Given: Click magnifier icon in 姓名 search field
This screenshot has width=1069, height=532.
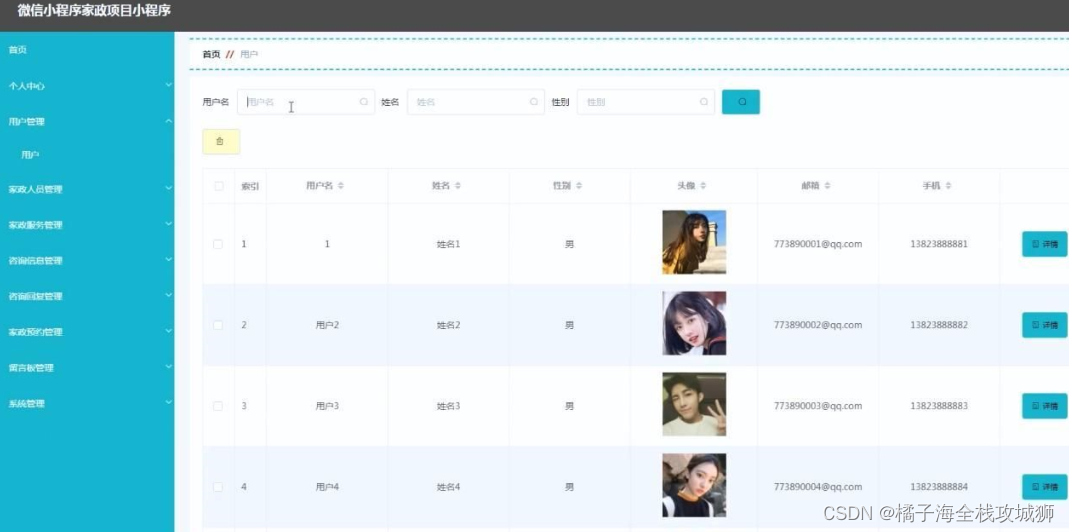Looking at the screenshot, I should click(534, 102).
